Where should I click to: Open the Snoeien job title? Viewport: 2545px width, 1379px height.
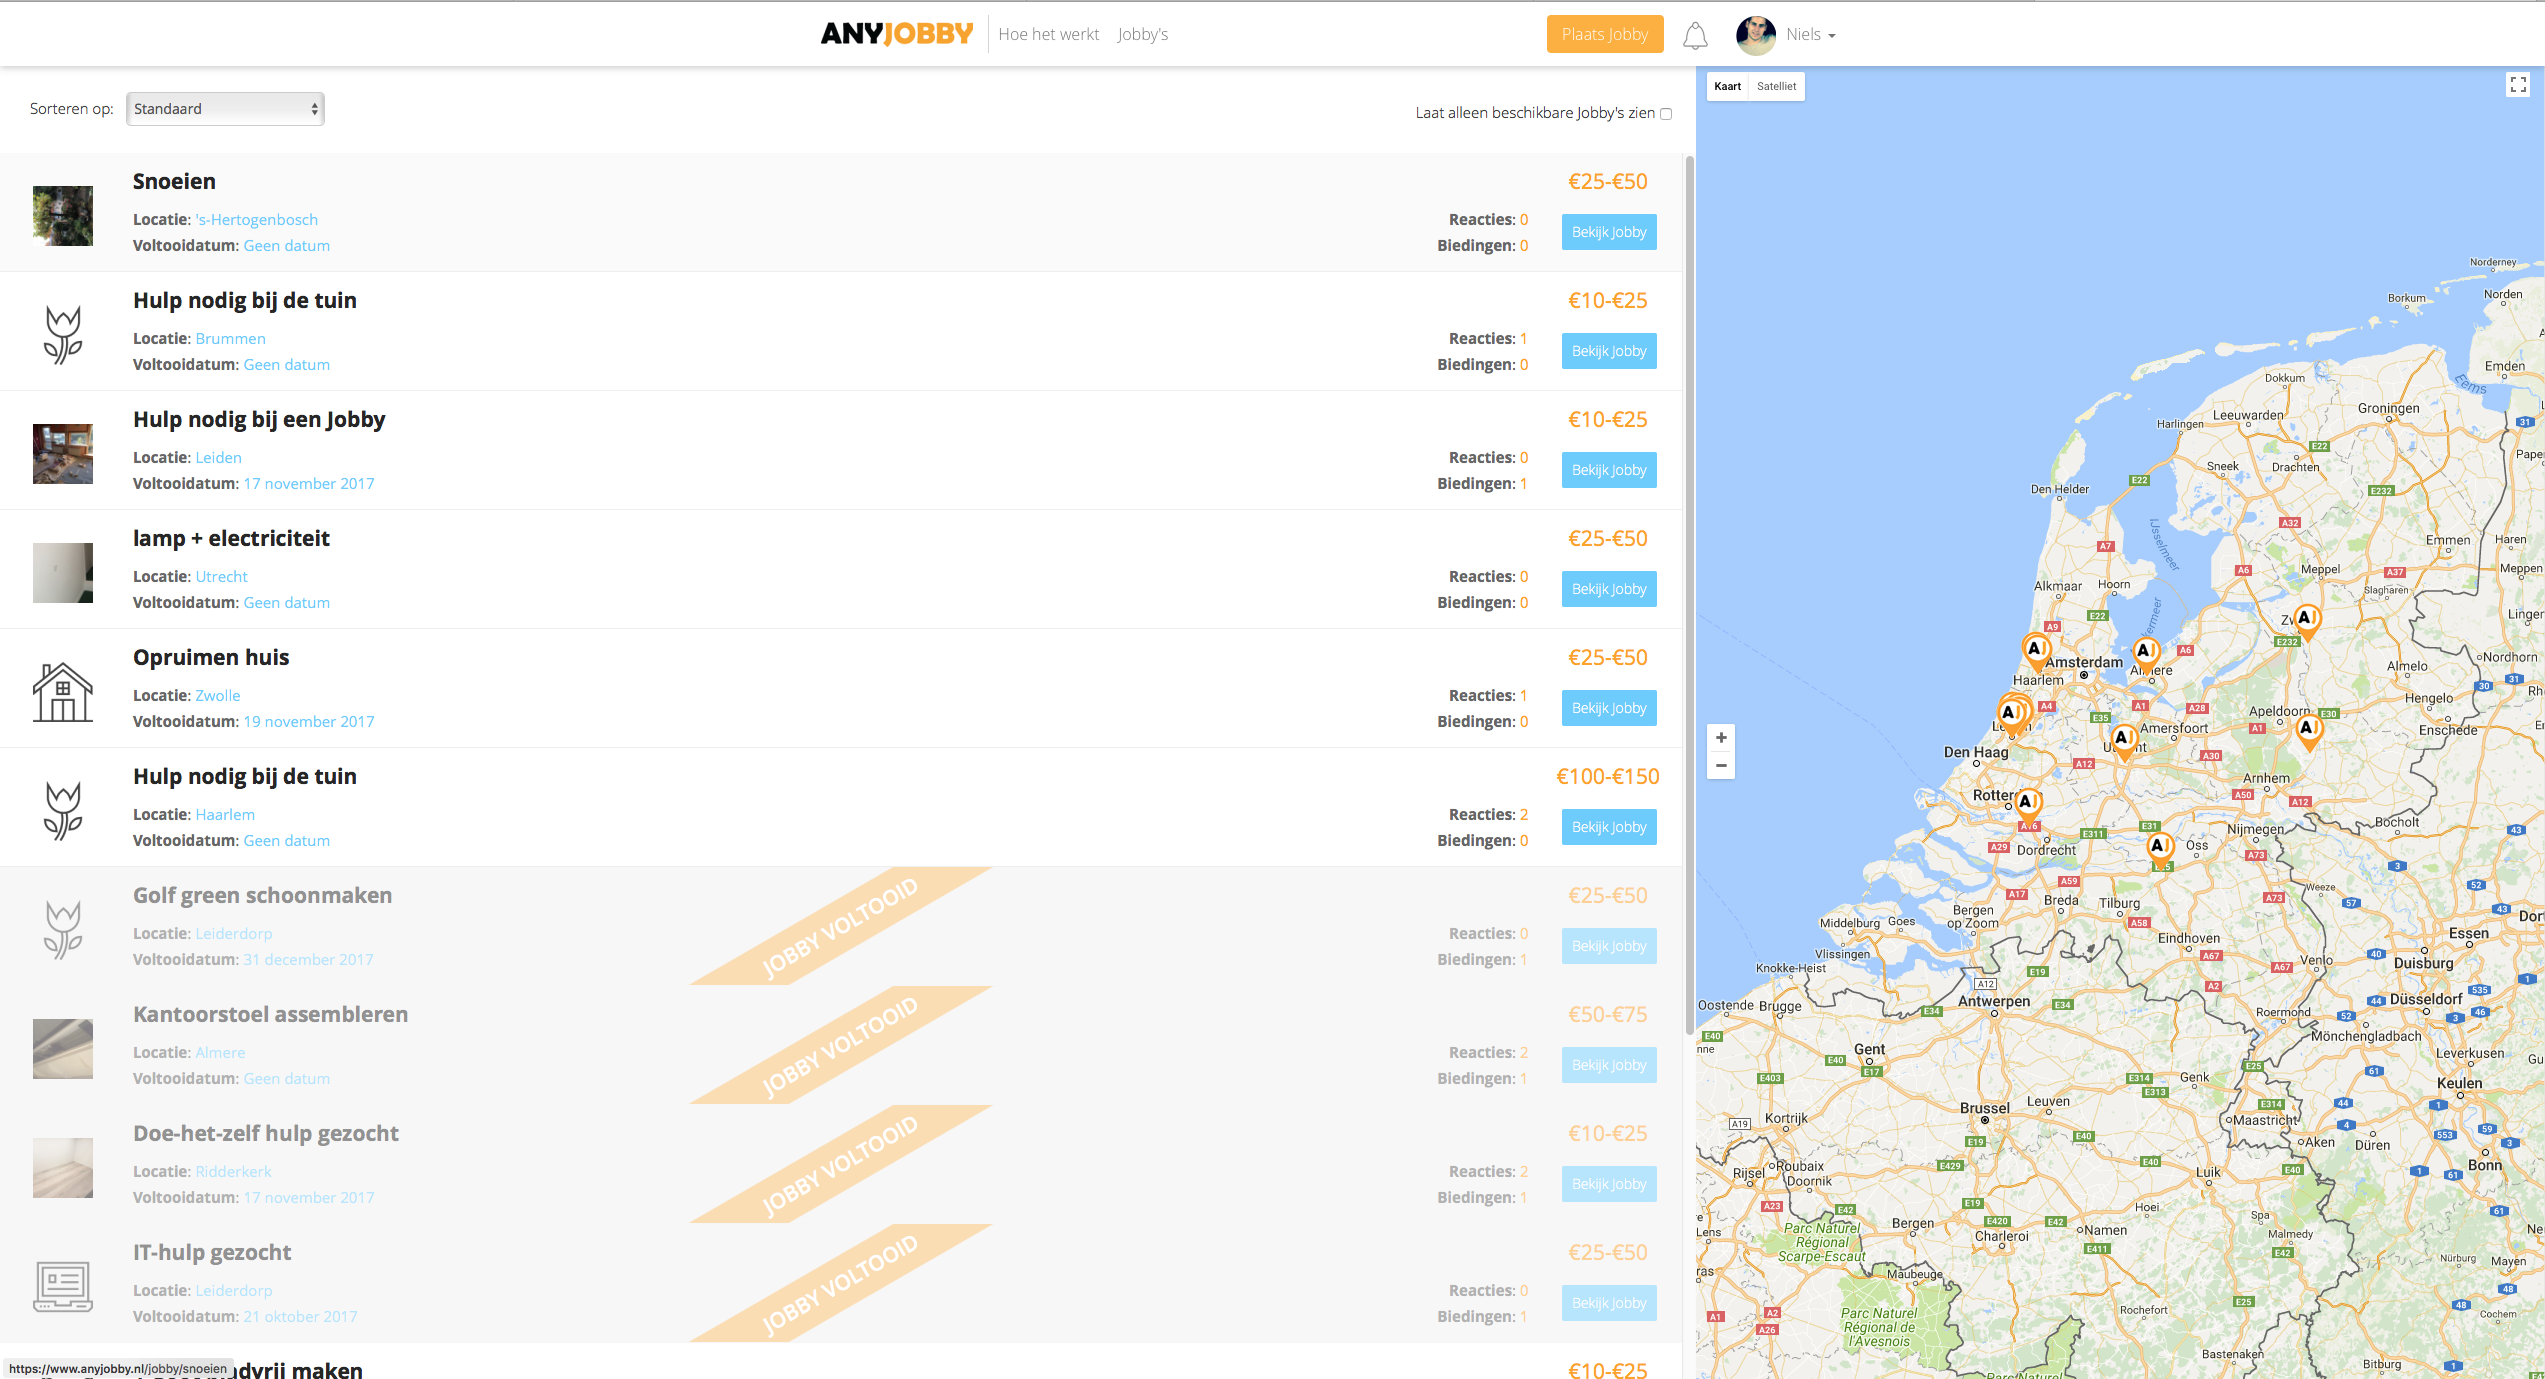coord(174,181)
